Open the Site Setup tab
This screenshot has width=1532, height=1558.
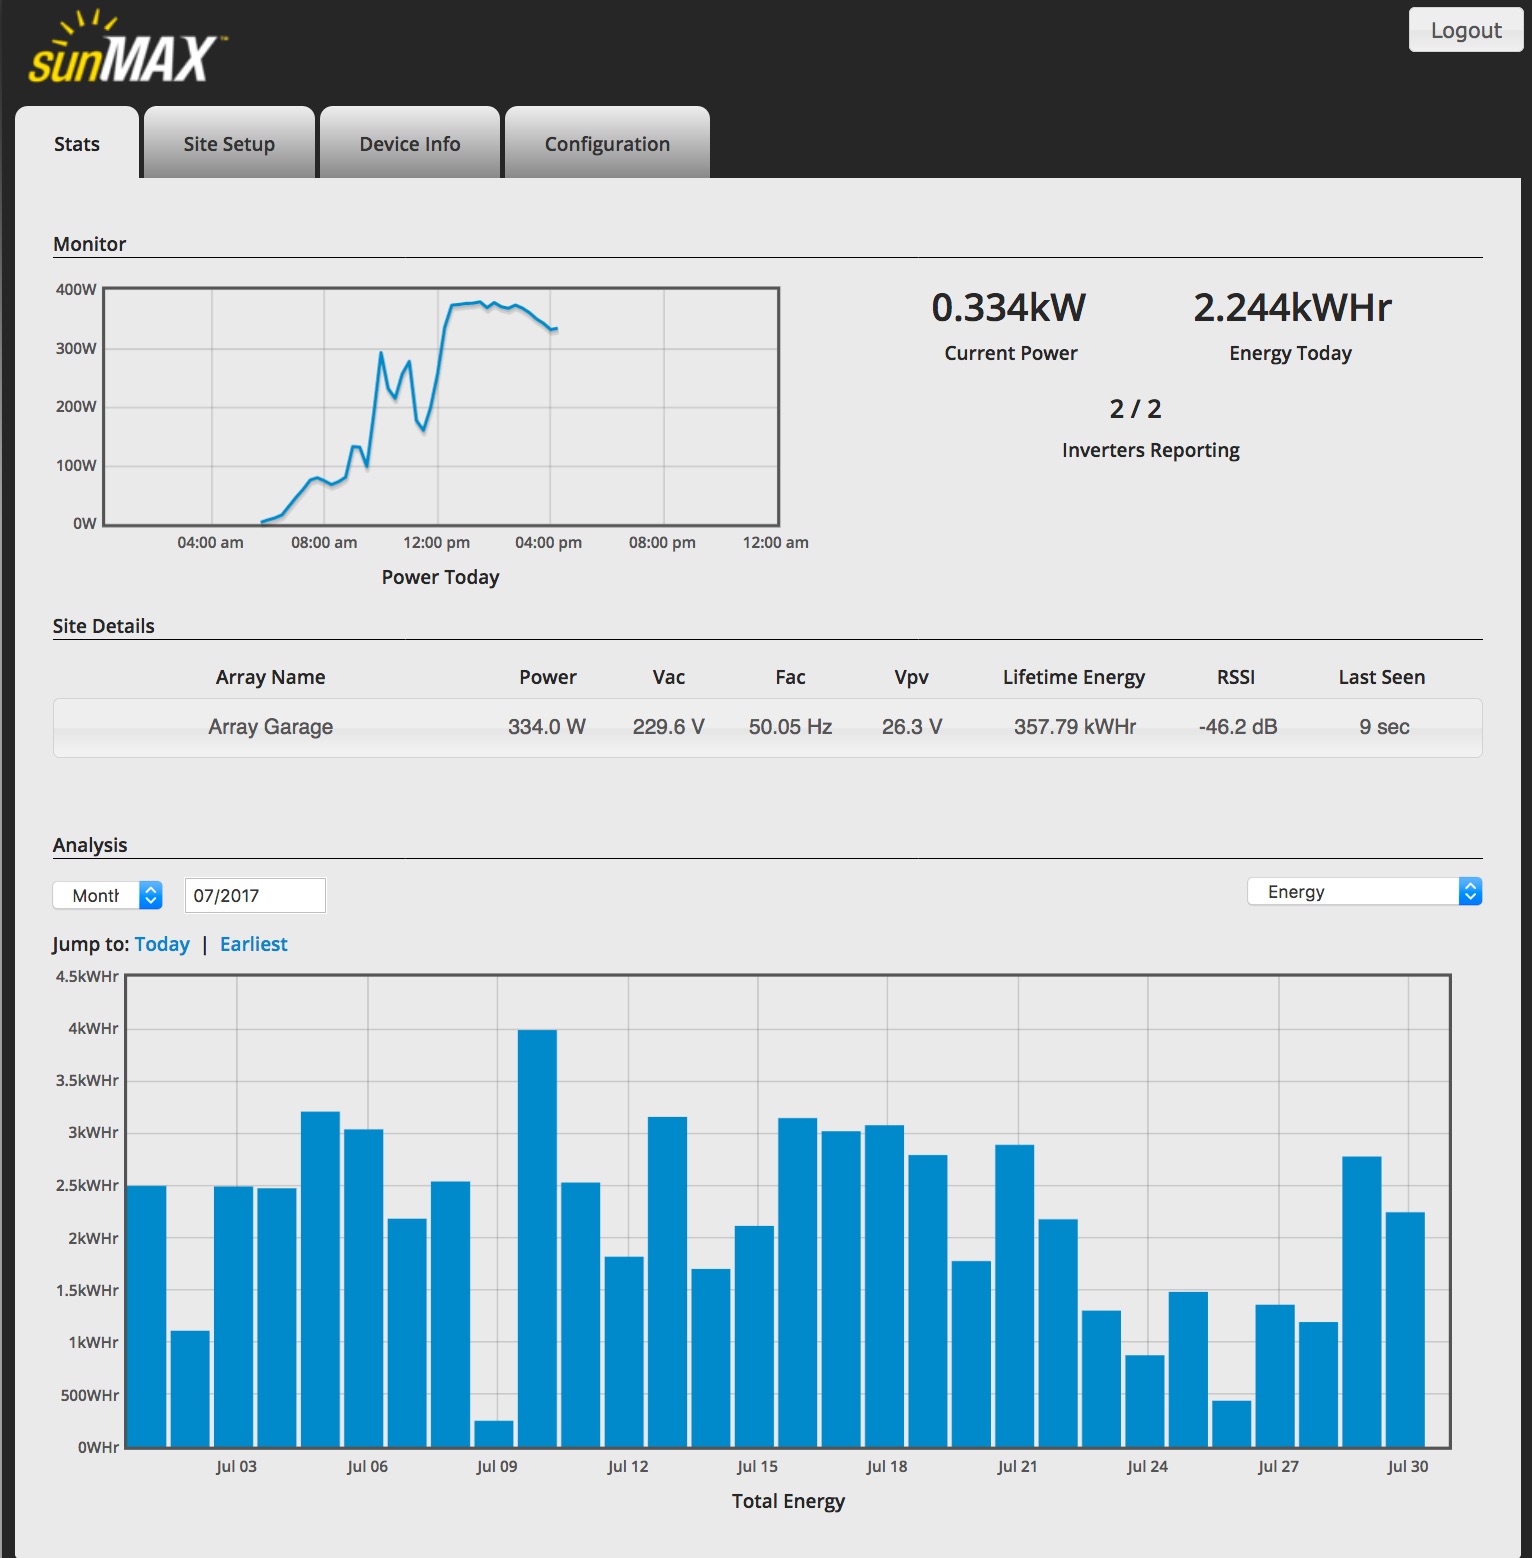[229, 143]
